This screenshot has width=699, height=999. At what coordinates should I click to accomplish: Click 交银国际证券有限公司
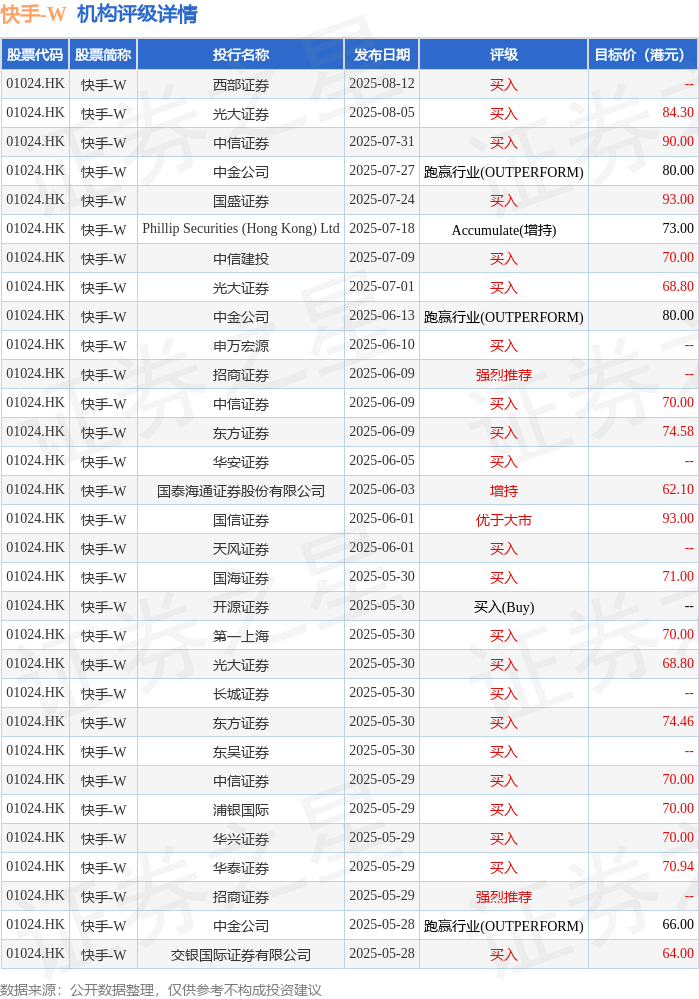pyautogui.click(x=241, y=954)
